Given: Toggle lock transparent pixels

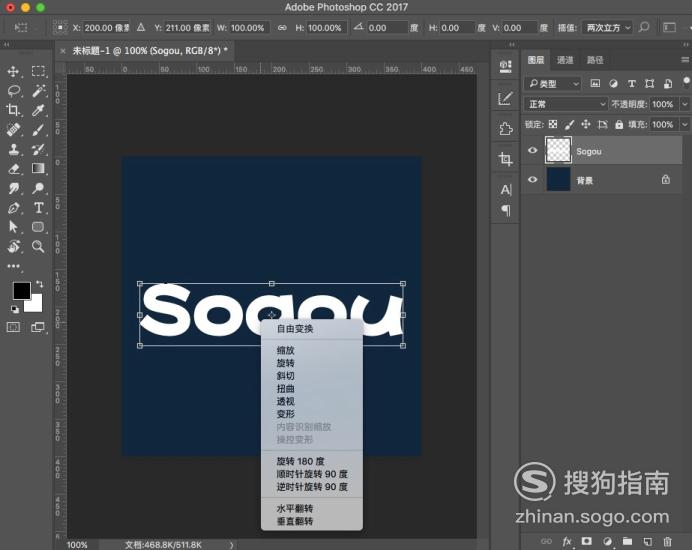Looking at the screenshot, I should [x=553, y=124].
